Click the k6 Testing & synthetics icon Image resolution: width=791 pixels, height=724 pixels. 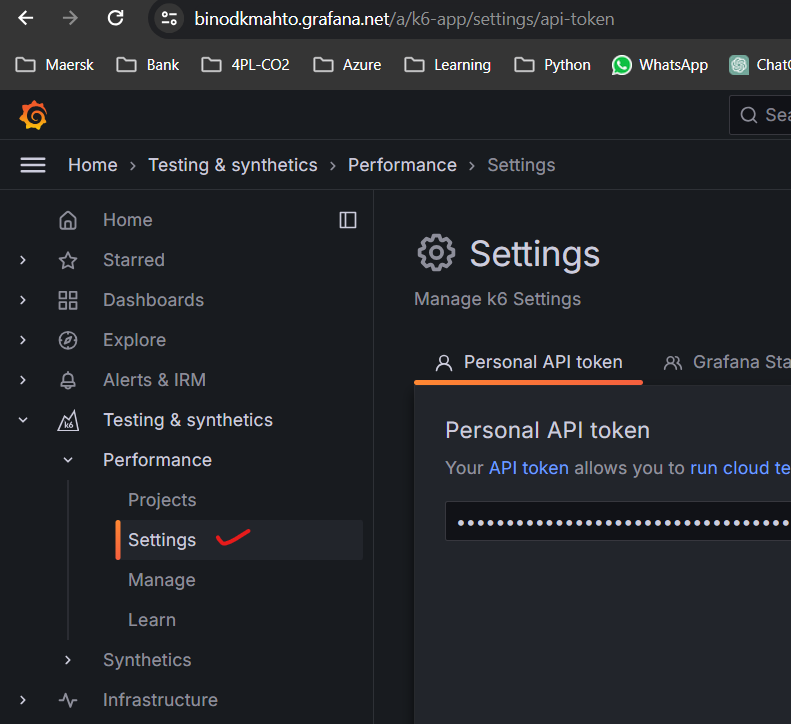pos(68,421)
